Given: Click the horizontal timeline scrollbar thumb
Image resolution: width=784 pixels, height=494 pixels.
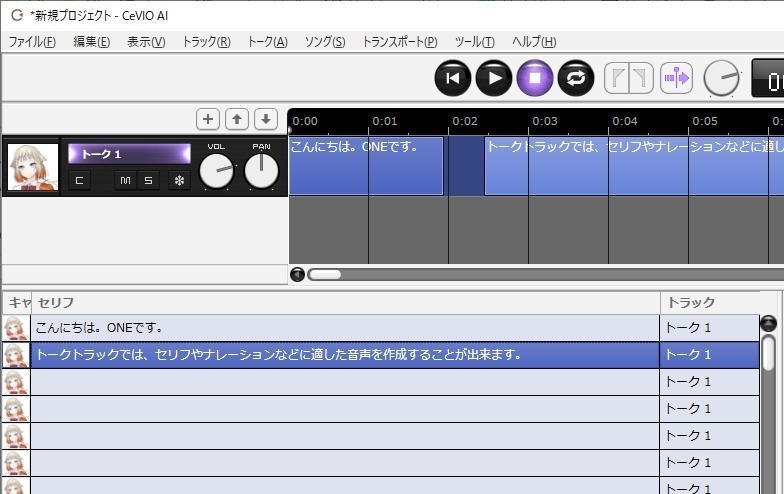Looking at the screenshot, I should 324,274.
